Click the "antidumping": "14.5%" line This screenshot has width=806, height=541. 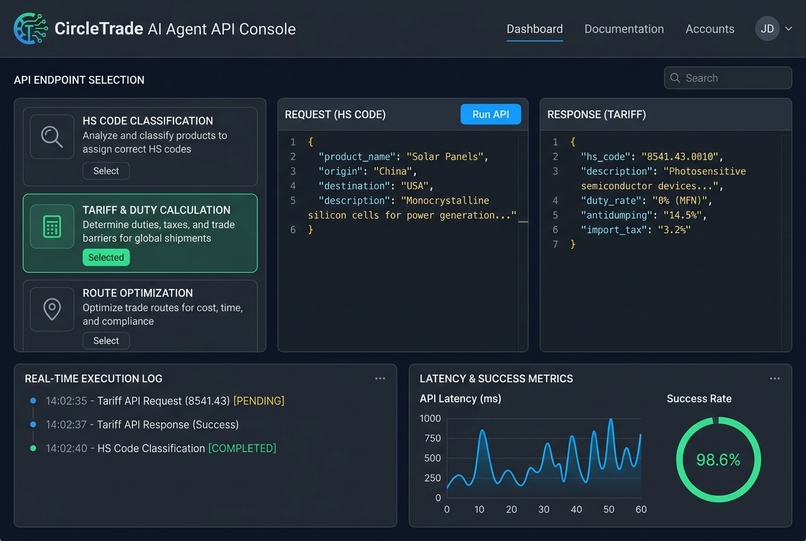[644, 215]
